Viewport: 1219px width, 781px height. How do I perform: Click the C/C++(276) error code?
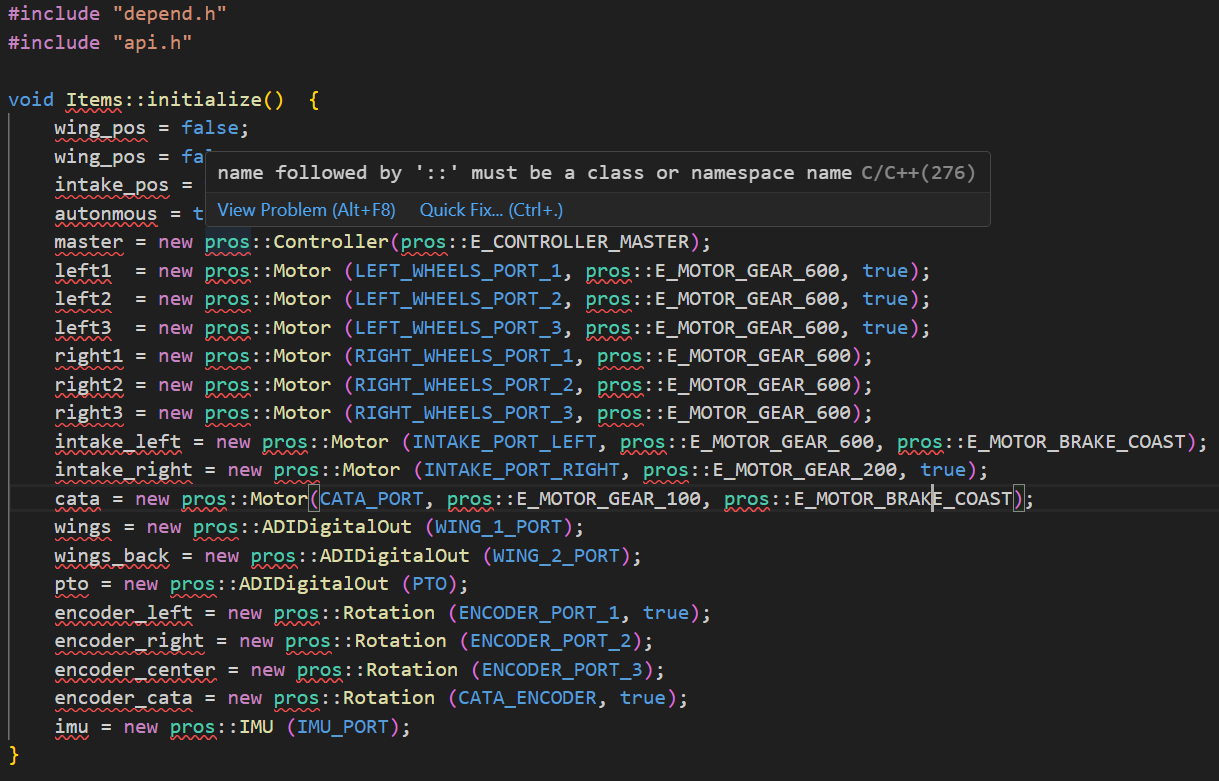(918, 173)
